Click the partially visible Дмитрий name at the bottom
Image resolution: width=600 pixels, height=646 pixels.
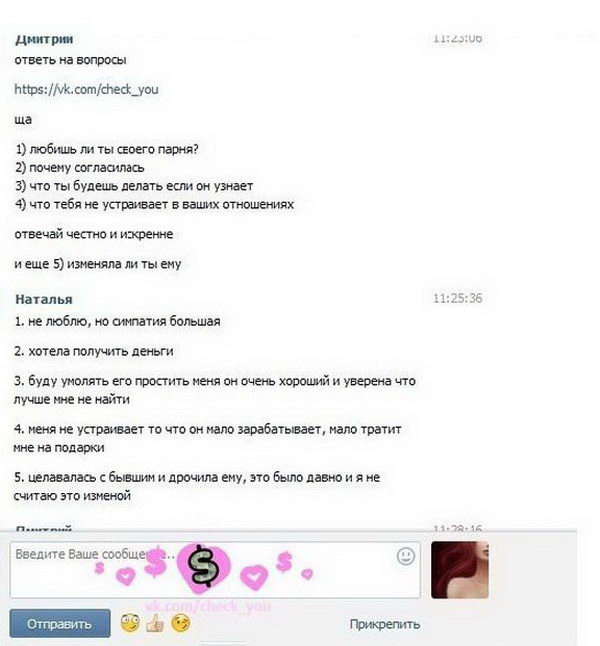[44, 528]
